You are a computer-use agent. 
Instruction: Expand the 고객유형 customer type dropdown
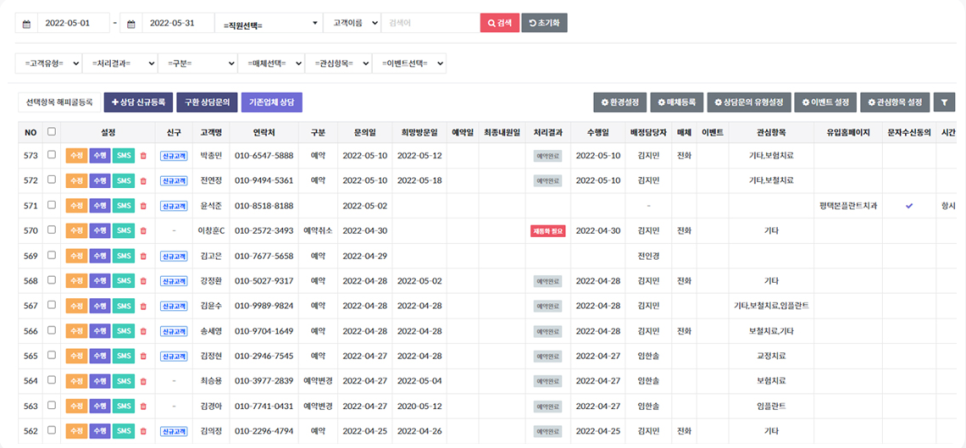pyautogui.click(x=48, y=63)
